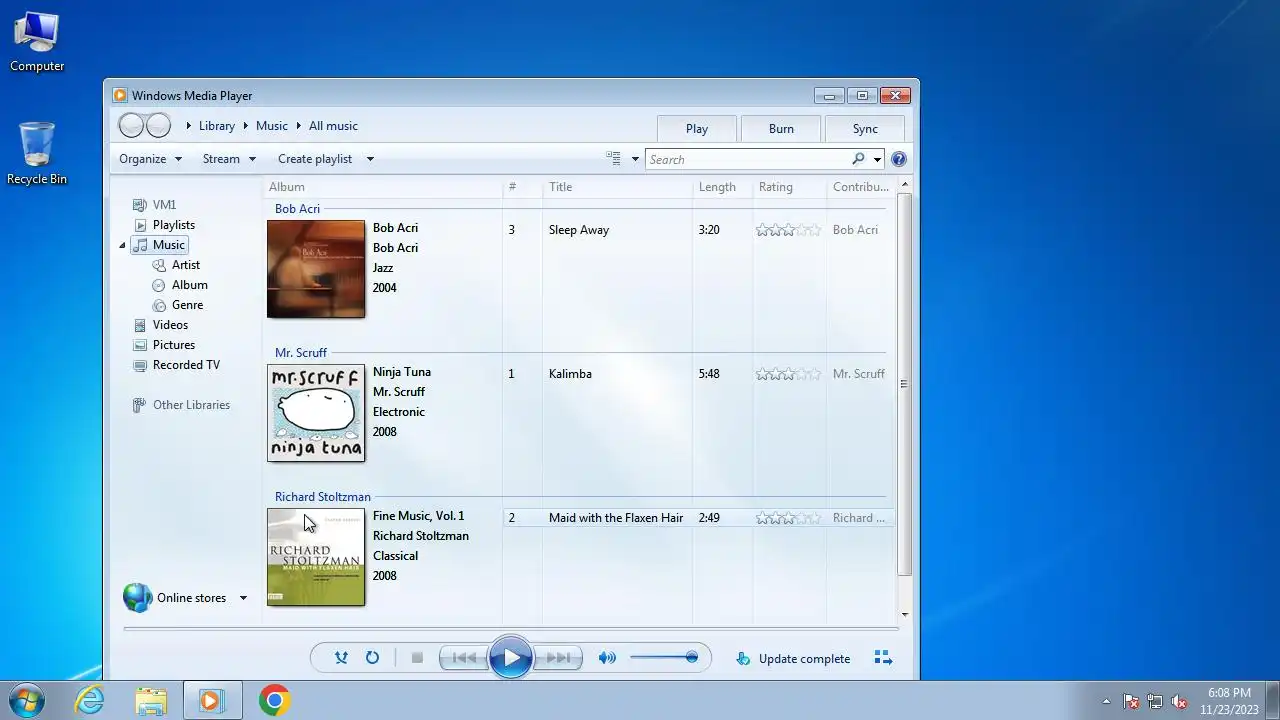Select Maid with the Flaxen Hair track
Viewport: 1280px width, 720px height.
pyautogui.click(x=615, y=518)
